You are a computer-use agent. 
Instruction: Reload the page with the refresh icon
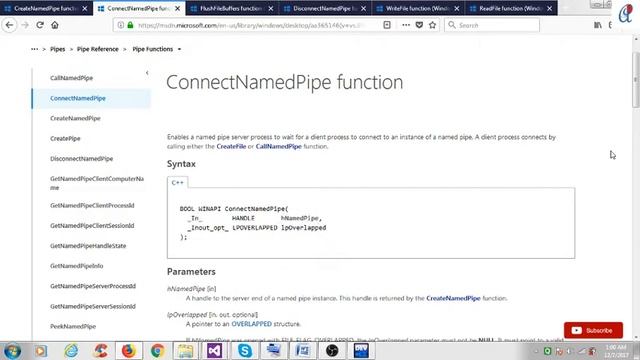point(40,25)
